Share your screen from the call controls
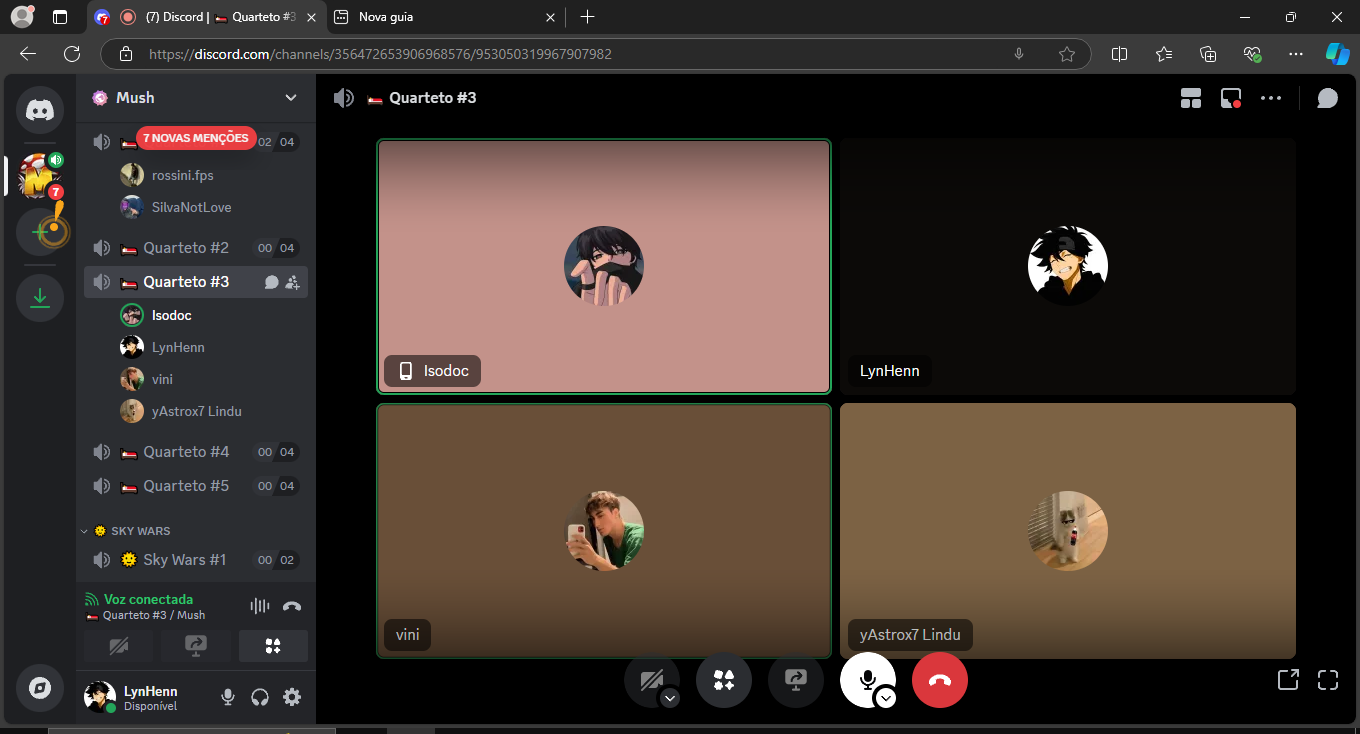Screen dimensions: 1360x734 pyautogui.click(x=796, y=680)
